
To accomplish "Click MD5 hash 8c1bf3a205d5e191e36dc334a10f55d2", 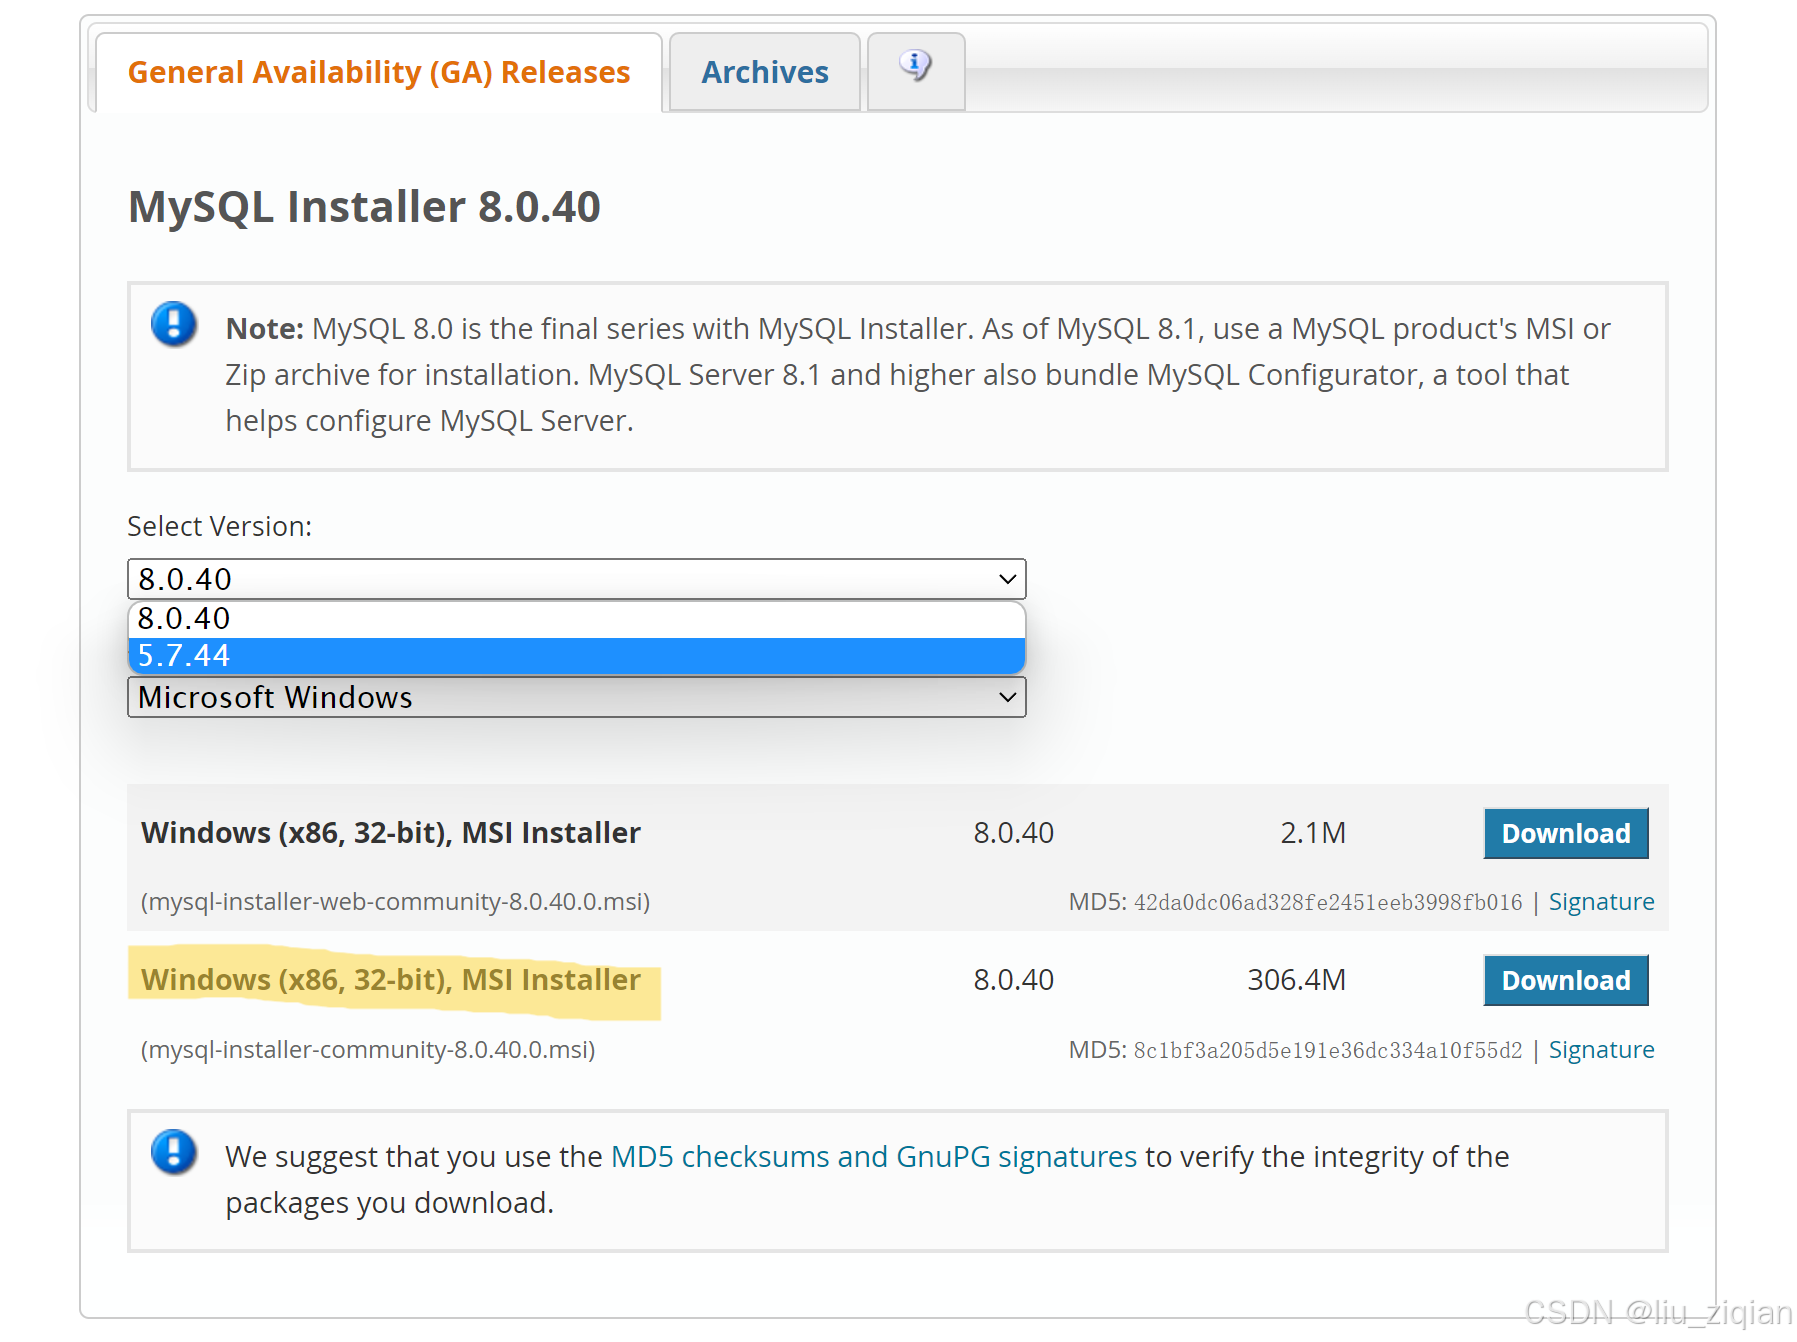I will (x=1327, y=1051).
